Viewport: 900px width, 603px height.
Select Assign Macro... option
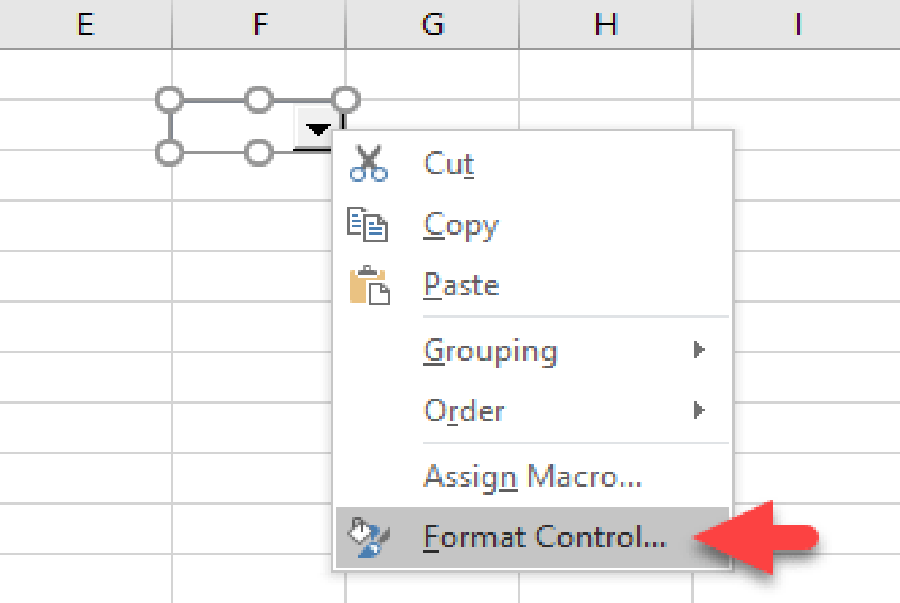coord(532,476)
